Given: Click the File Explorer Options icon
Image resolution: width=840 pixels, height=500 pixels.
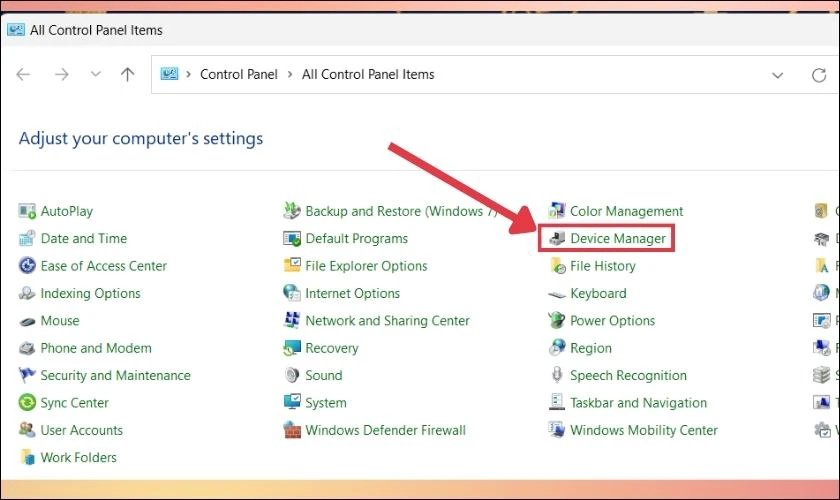Looking at the screenshot, I should coord(292,265).
